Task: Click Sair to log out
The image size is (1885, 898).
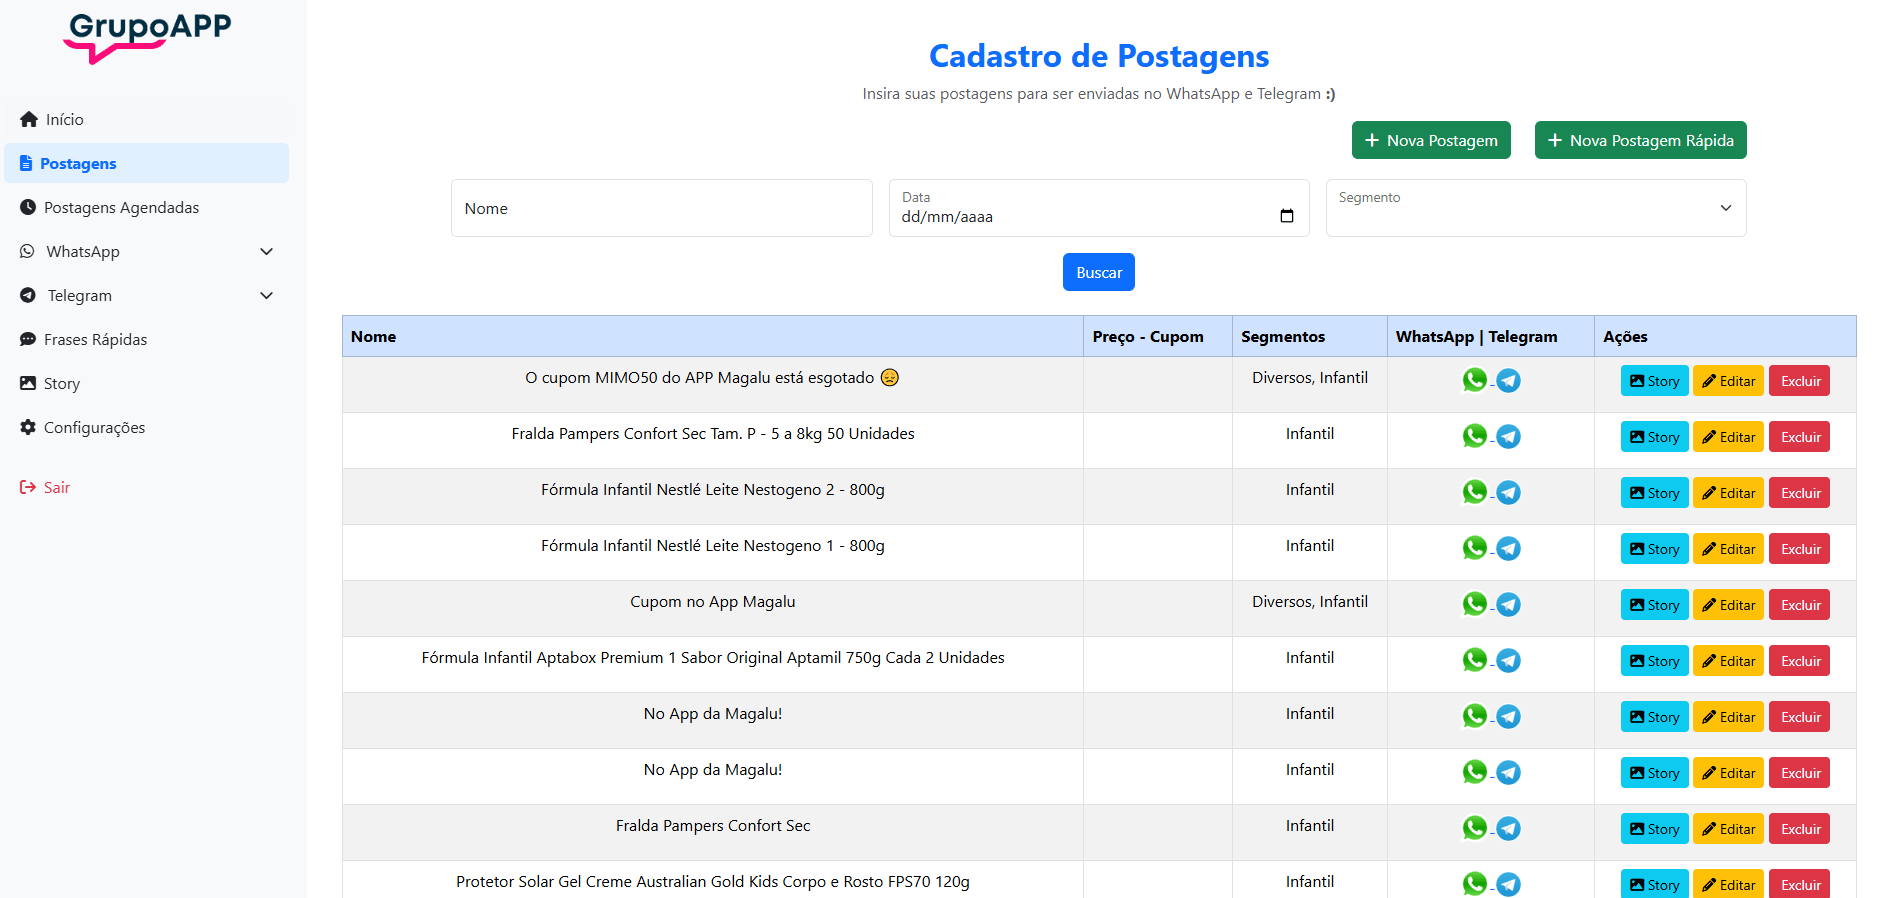Action: [56, 488]
